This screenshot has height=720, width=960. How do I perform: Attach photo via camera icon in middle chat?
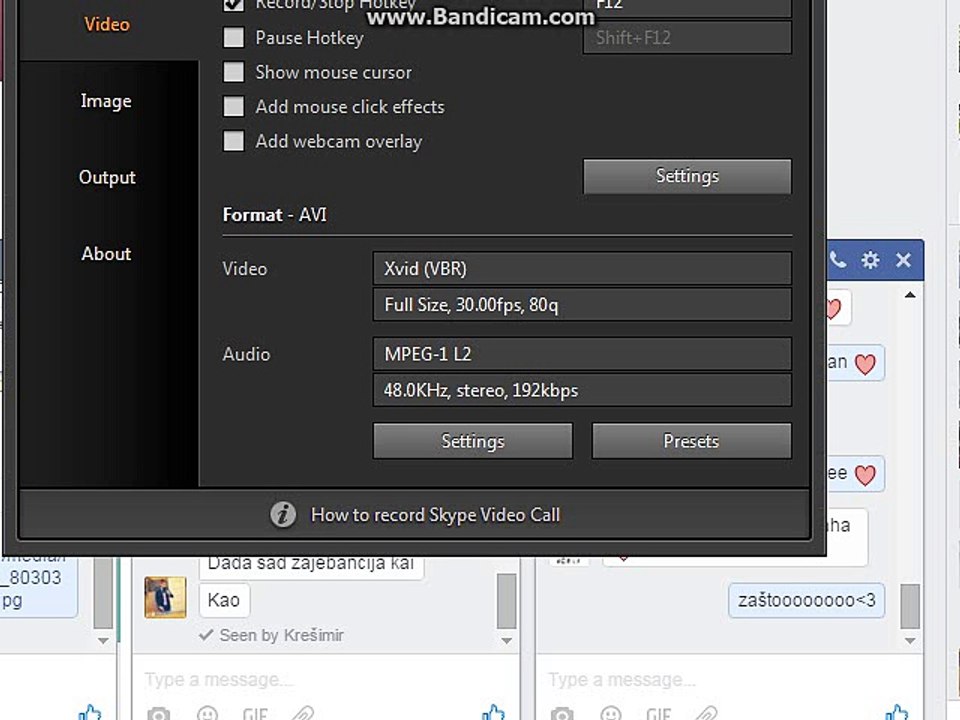pos(159,714)
